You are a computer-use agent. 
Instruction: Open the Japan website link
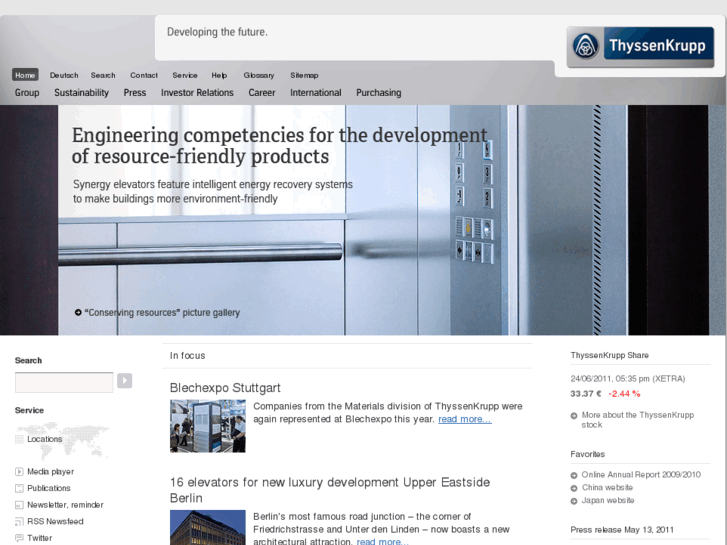pos(608,501)
